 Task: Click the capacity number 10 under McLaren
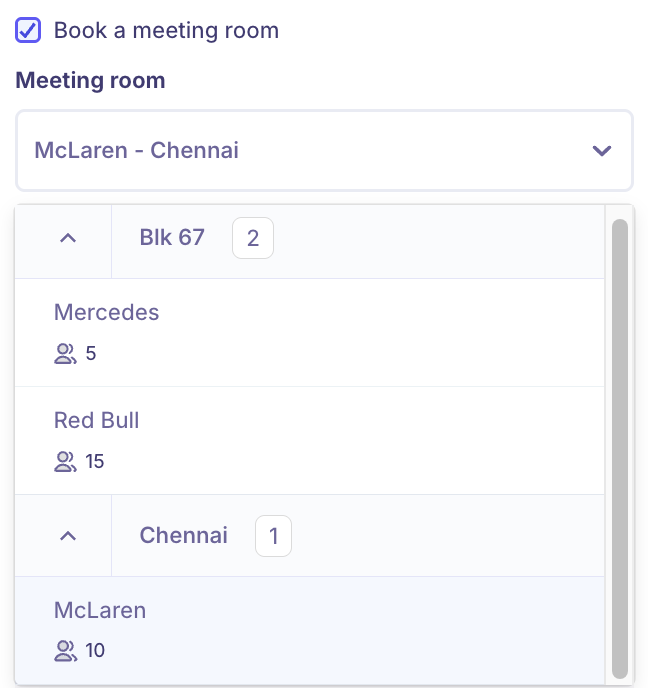coord(95,651)
